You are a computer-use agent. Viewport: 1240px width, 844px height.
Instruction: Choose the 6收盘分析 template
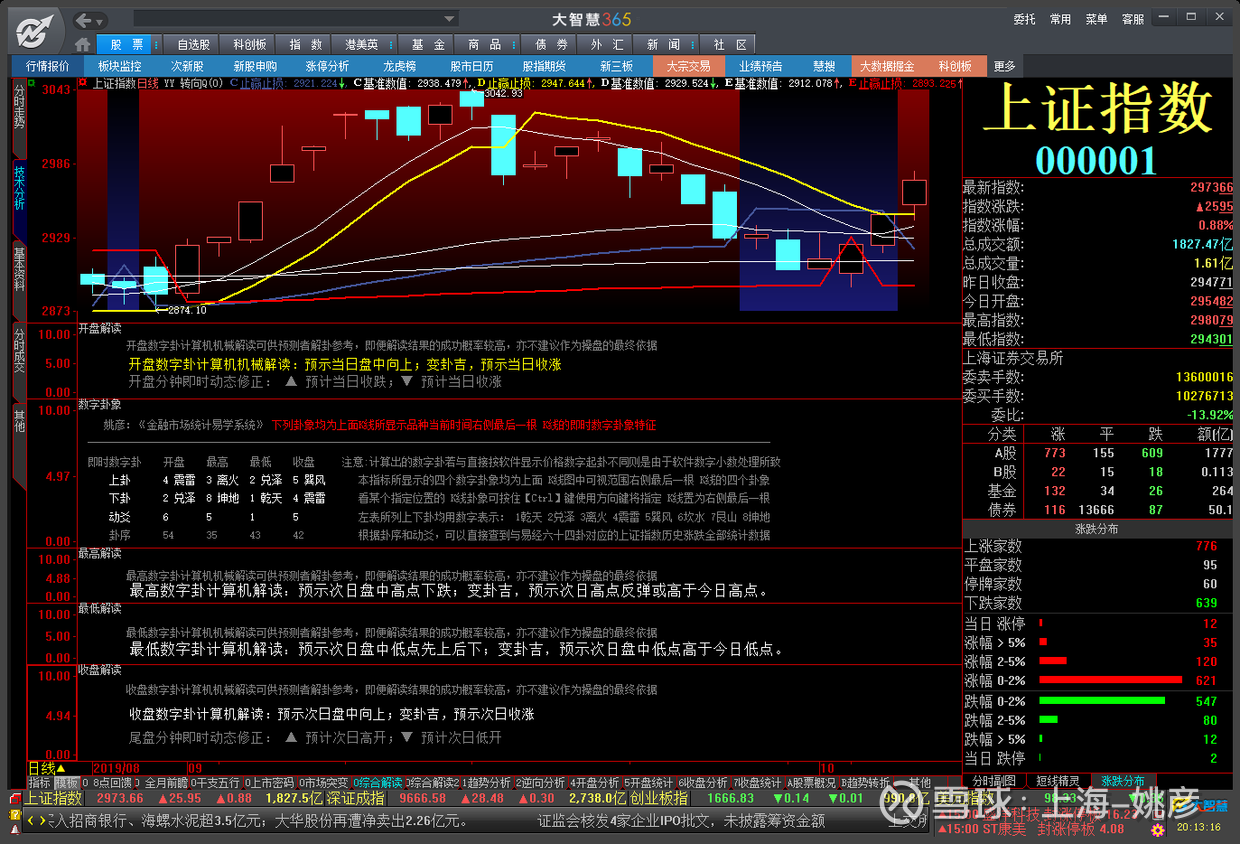coord(701,783)
